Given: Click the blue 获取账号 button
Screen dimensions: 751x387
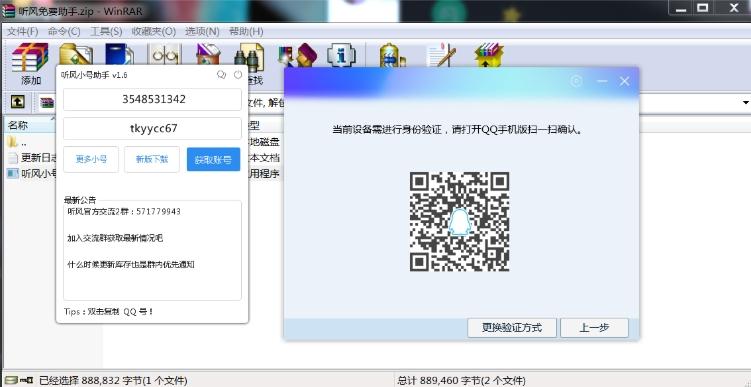Looking at the screenshot, I should [214, 159].
